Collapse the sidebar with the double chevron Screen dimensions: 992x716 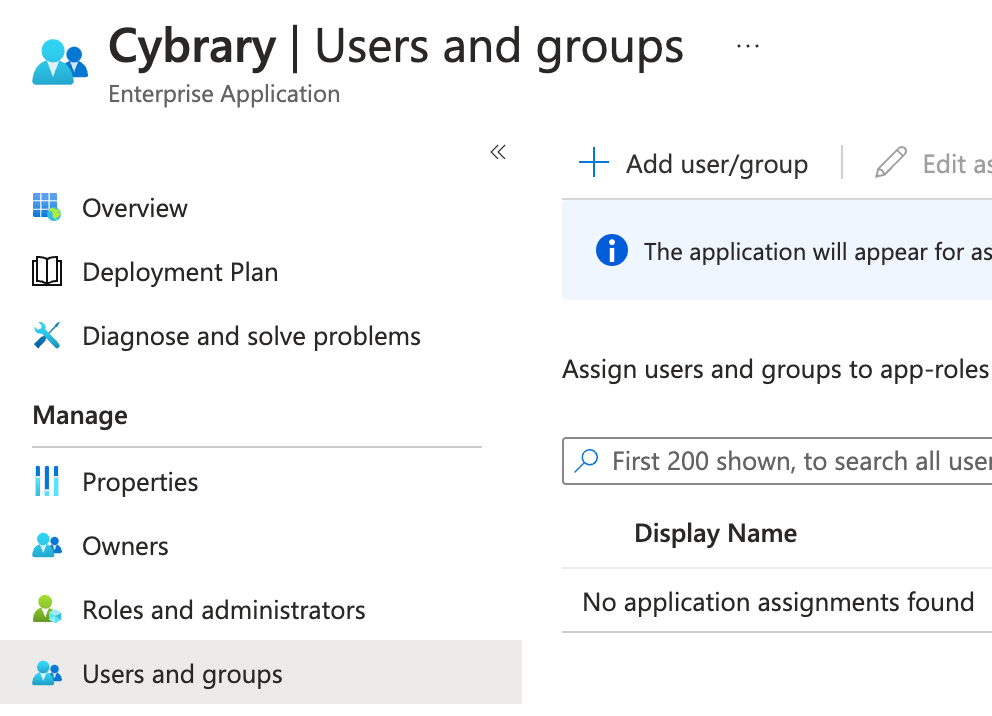tap(498, 152)
